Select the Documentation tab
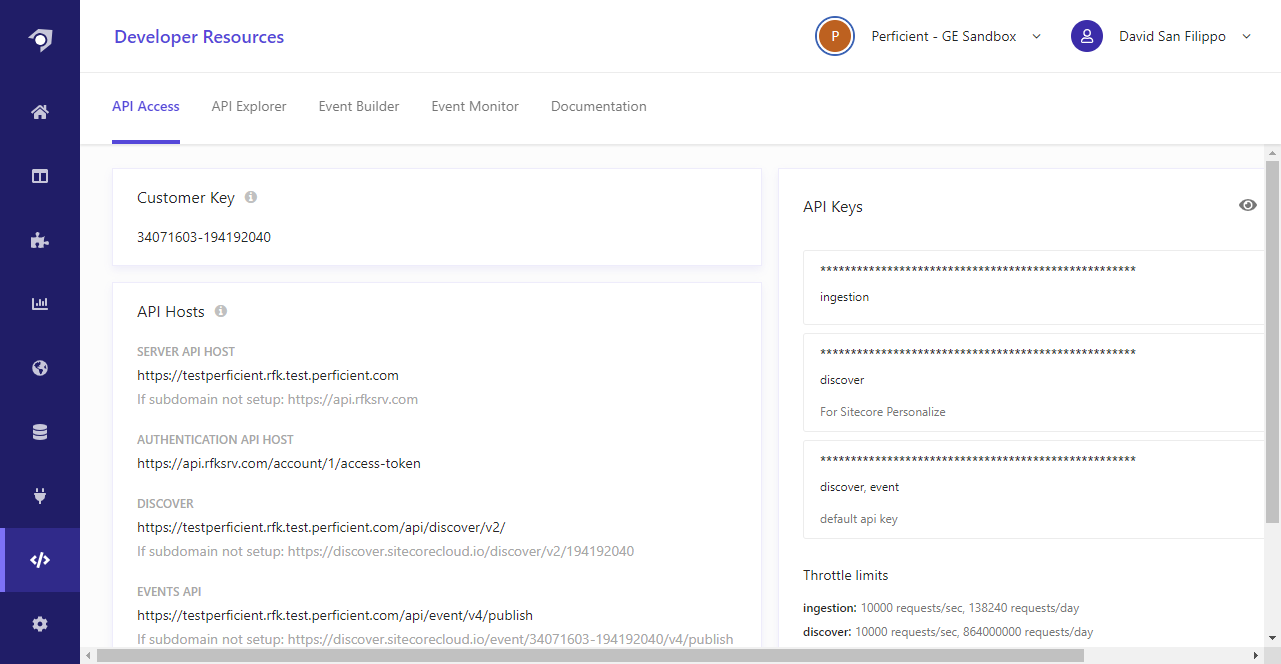 coord(598,106)
